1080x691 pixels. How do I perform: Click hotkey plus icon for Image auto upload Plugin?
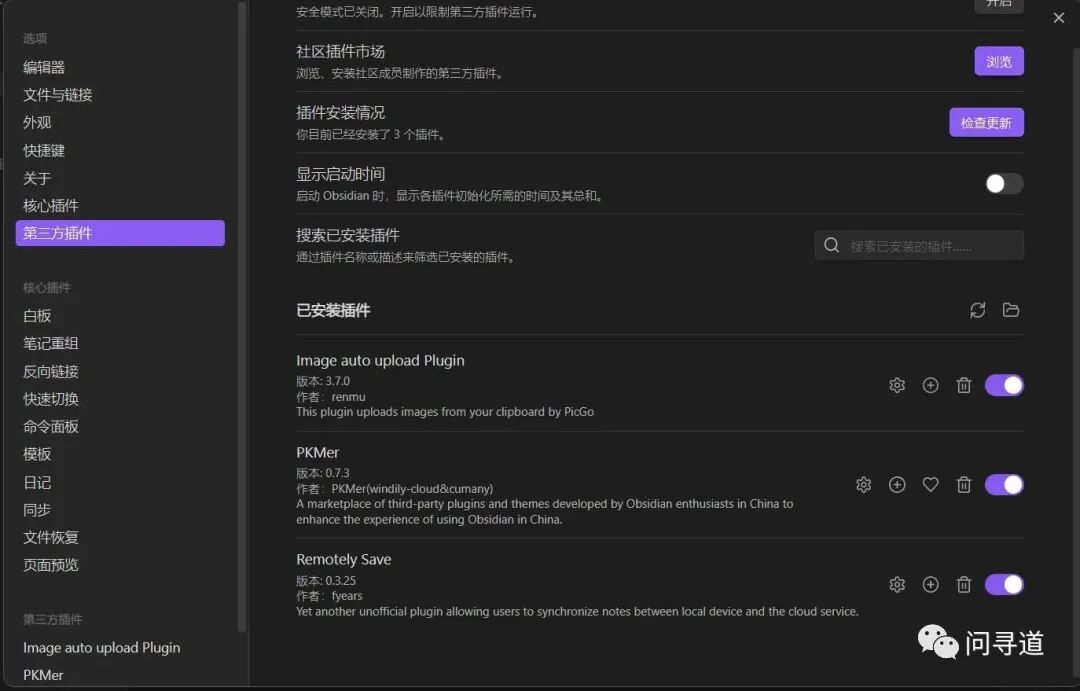click(931, 385)
